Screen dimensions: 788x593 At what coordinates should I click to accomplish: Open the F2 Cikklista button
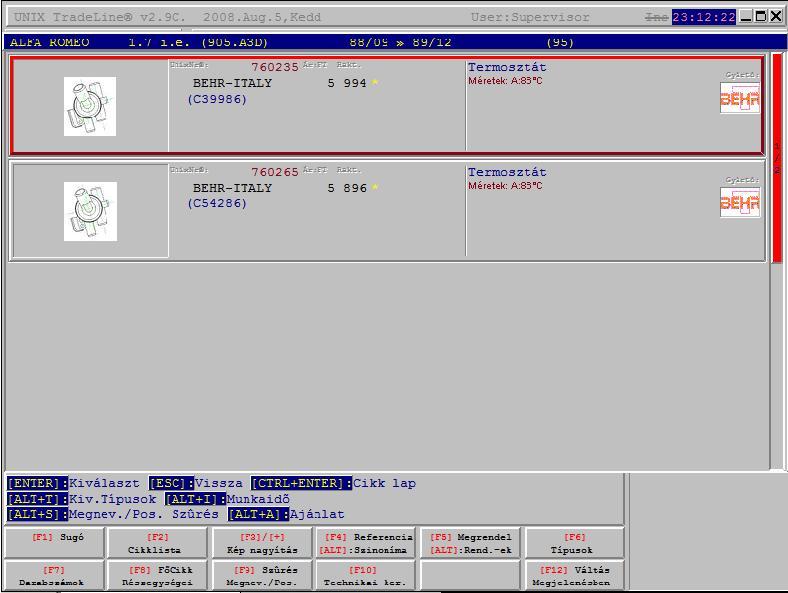click(159, 543)
